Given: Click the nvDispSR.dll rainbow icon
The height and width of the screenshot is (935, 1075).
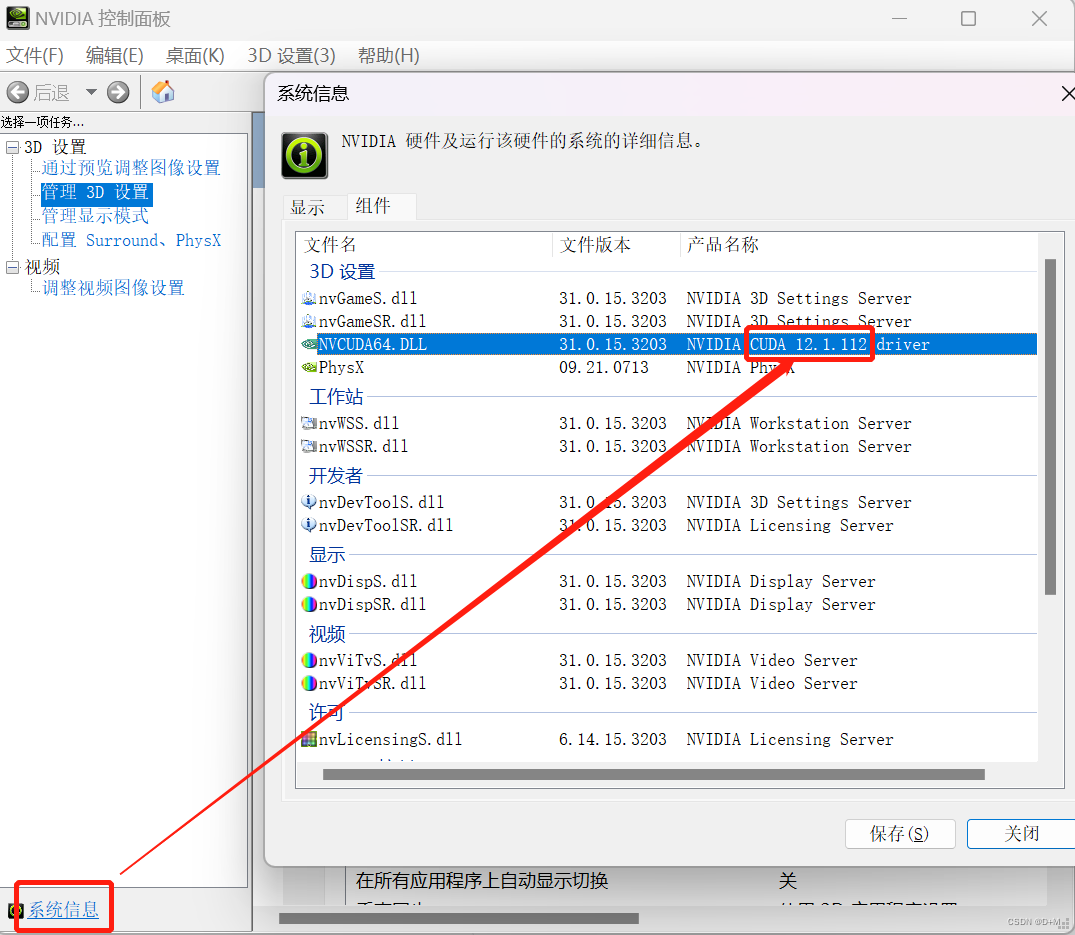Looking at the screenshot, I should tap(309, 604).
